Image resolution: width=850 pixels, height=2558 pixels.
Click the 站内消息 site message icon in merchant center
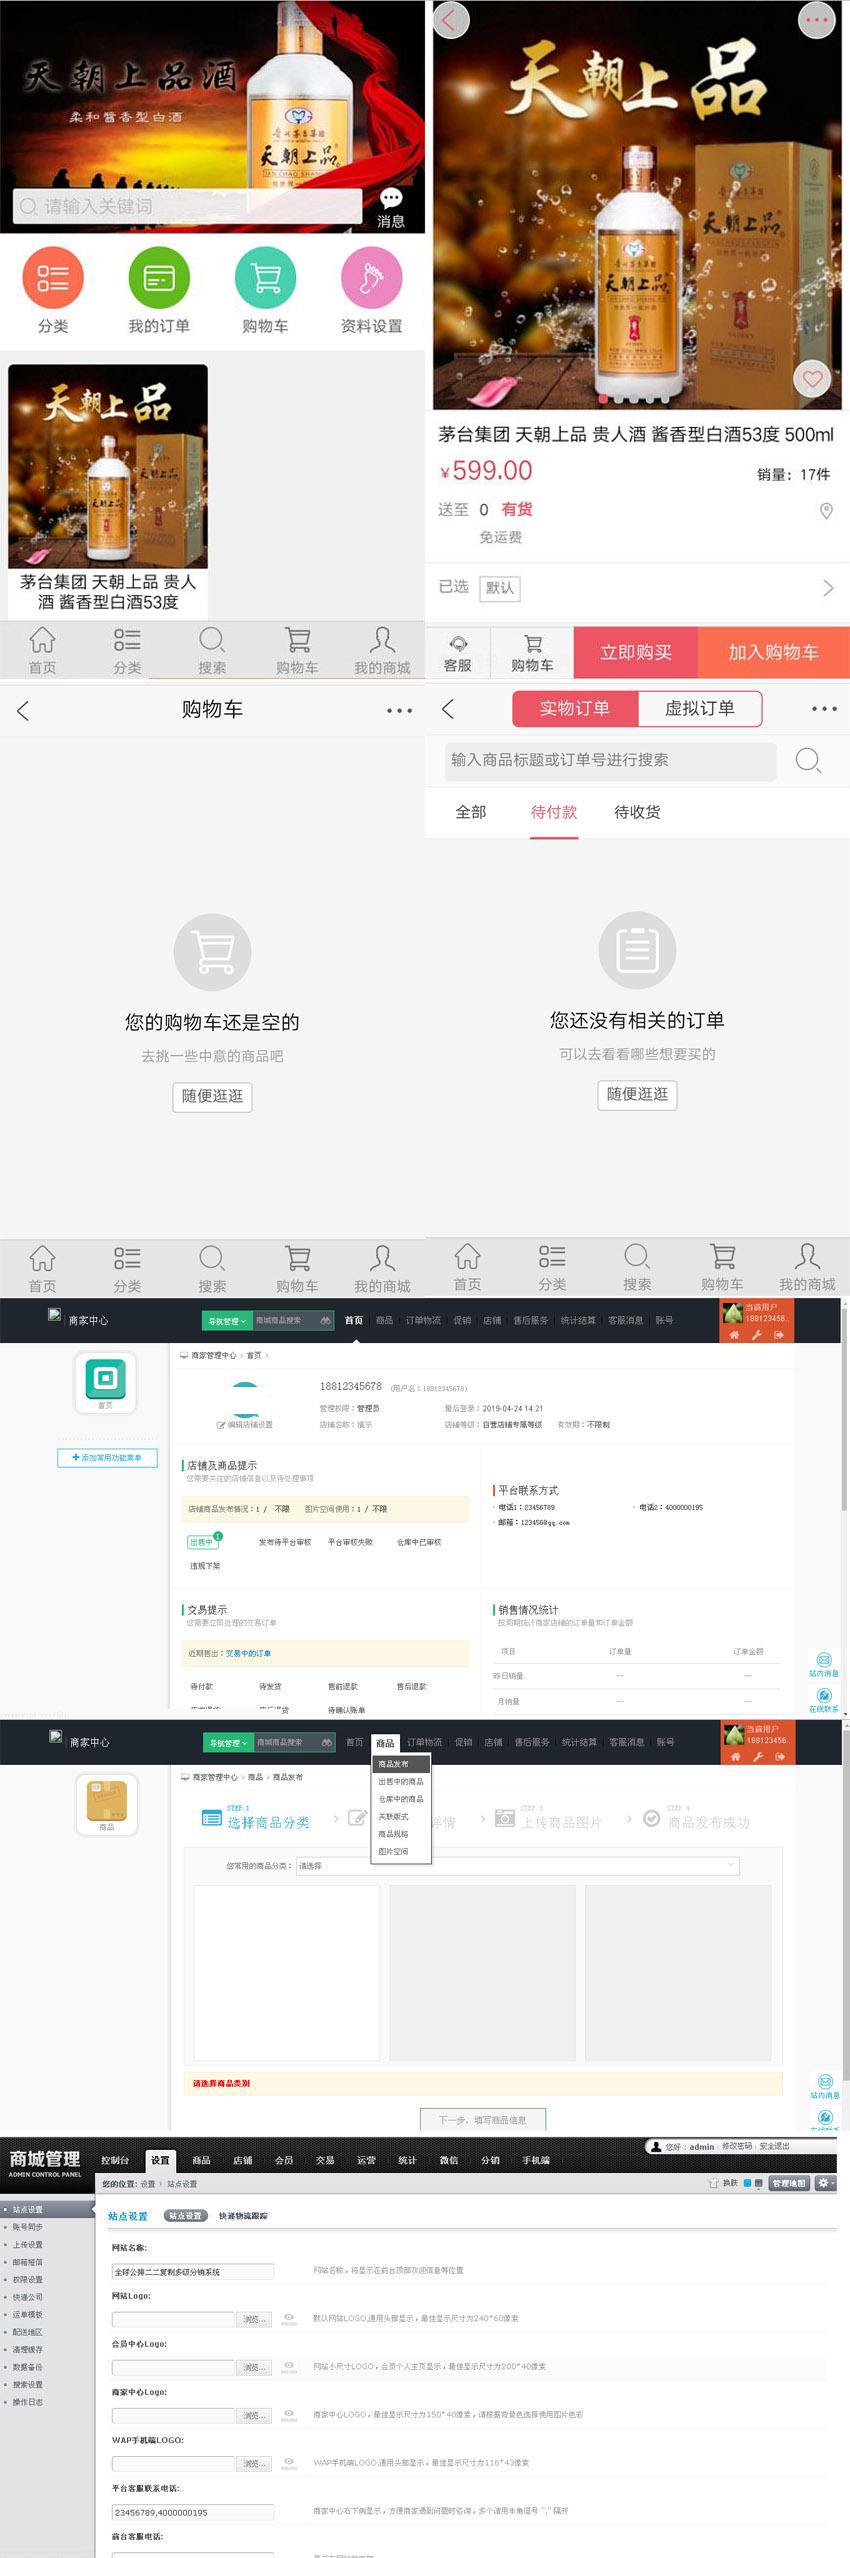click(x=824, y=1660)
